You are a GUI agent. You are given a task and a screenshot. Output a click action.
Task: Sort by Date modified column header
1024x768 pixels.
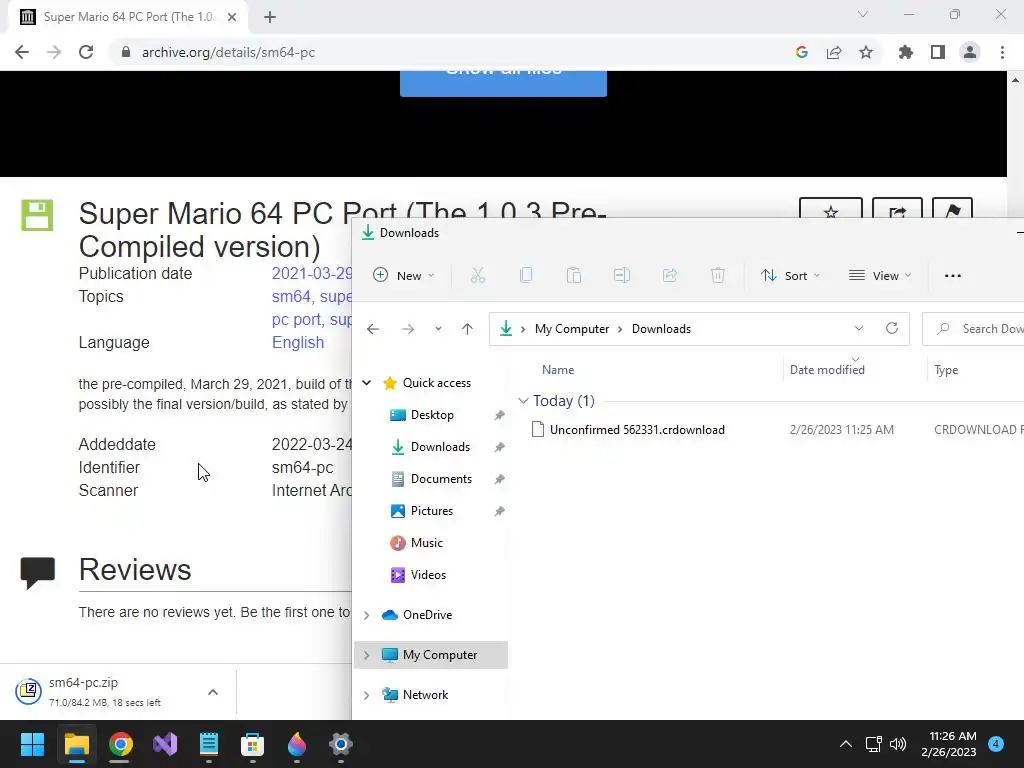pos(827,370)
